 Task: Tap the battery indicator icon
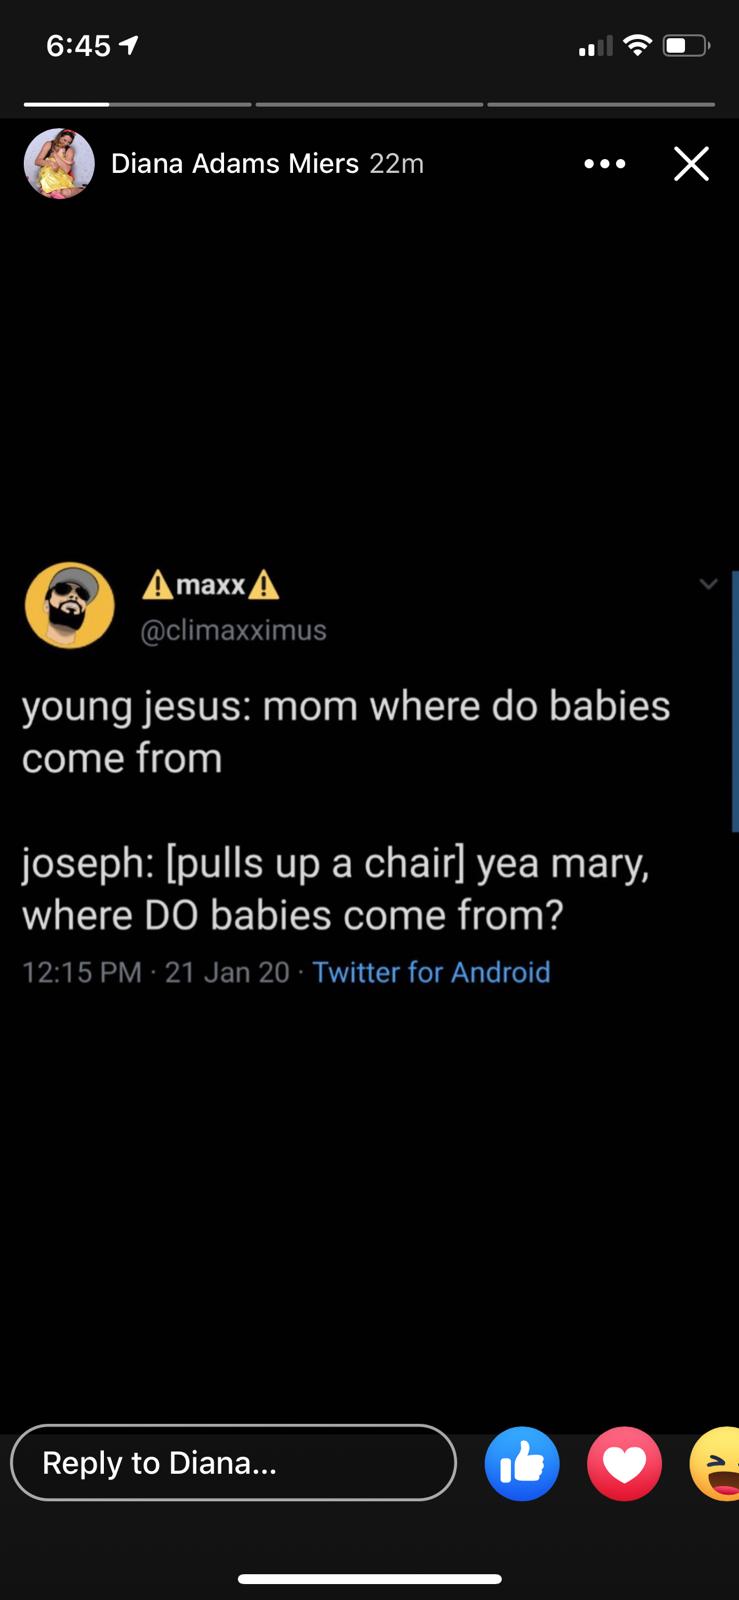click(x=687, y=45)
